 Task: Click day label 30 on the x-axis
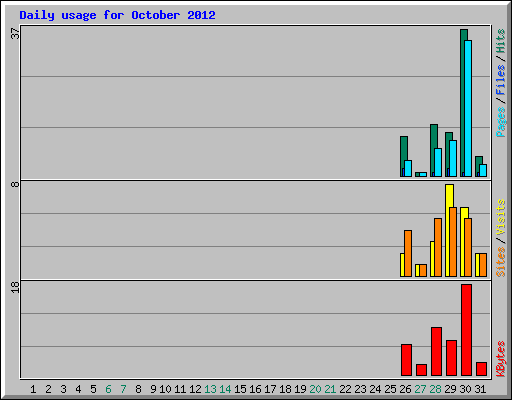[x=465, y=389]
